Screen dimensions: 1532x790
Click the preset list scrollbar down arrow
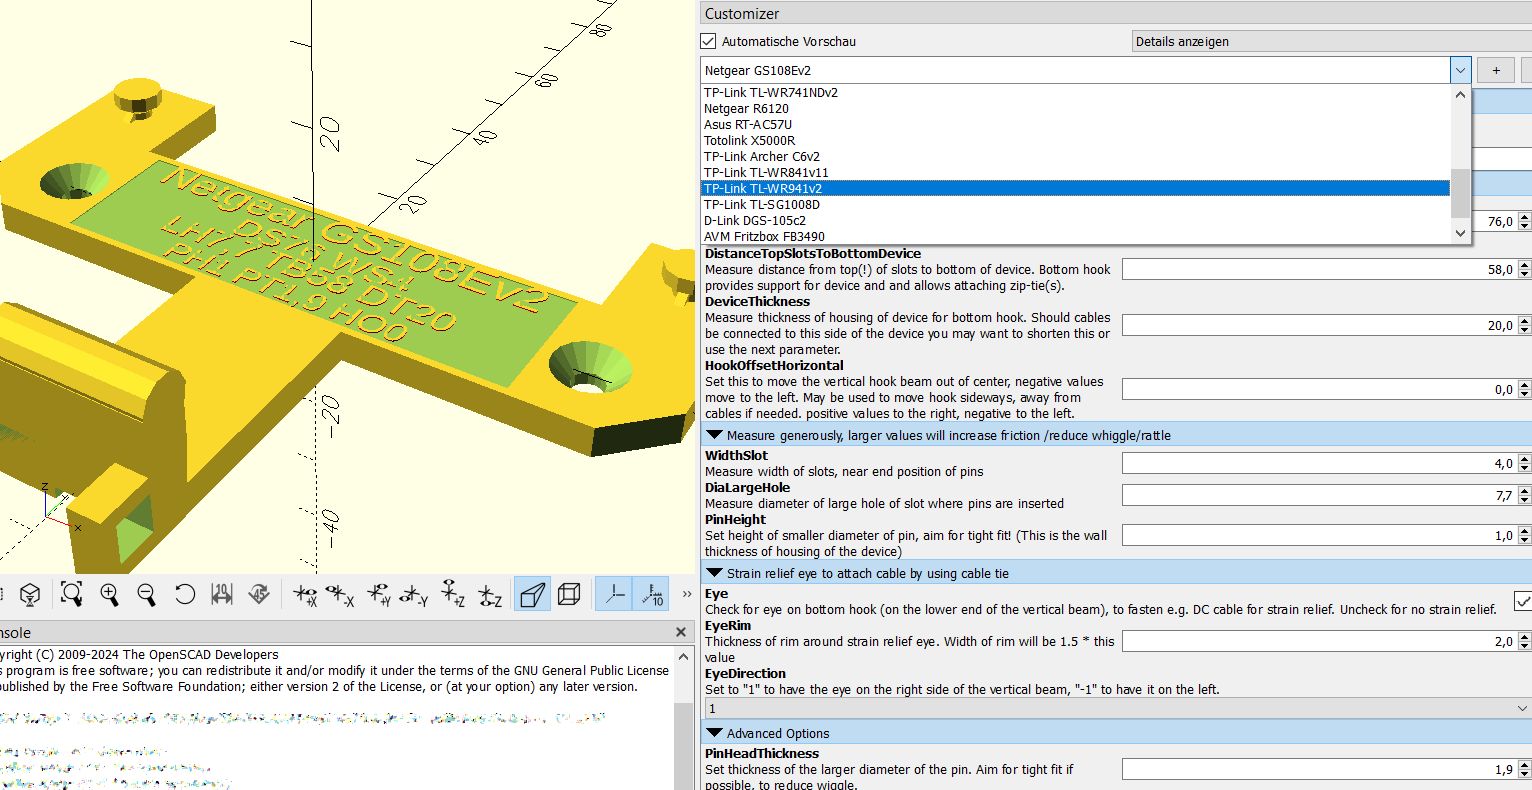coord(1460,233)
